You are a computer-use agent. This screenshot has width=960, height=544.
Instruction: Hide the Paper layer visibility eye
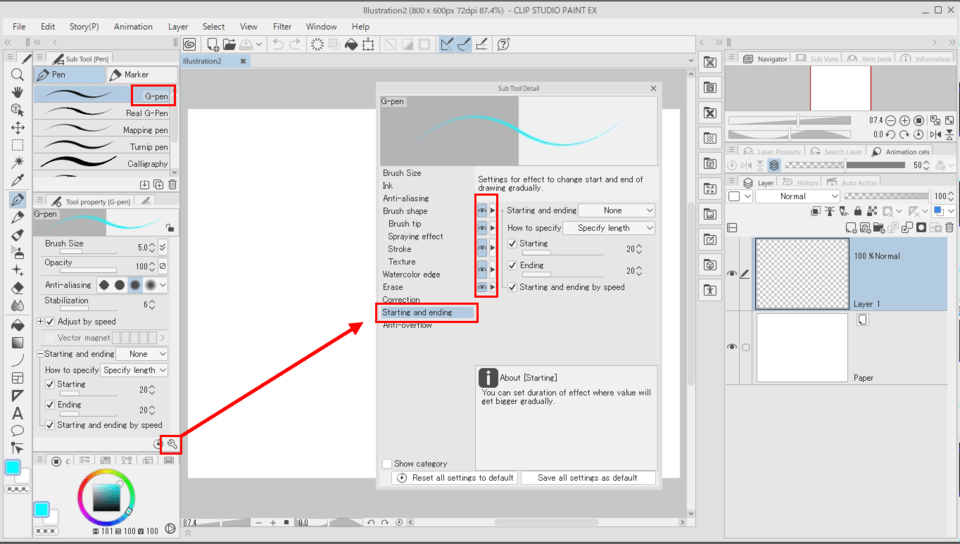pyautogui.click(x=732, y=347)
